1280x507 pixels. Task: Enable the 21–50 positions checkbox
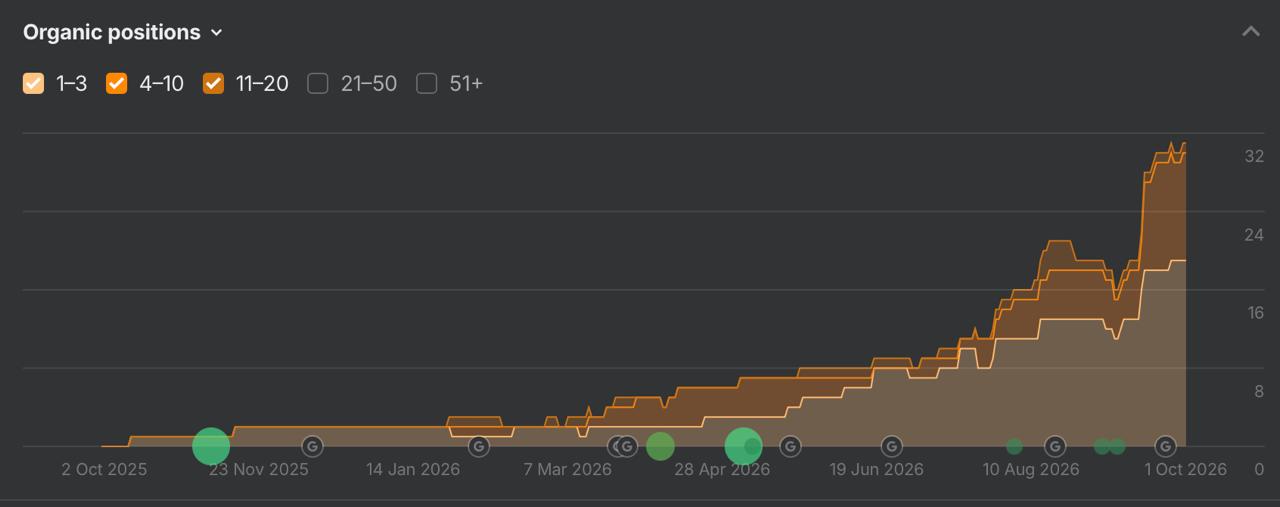[x=318, y=83]
